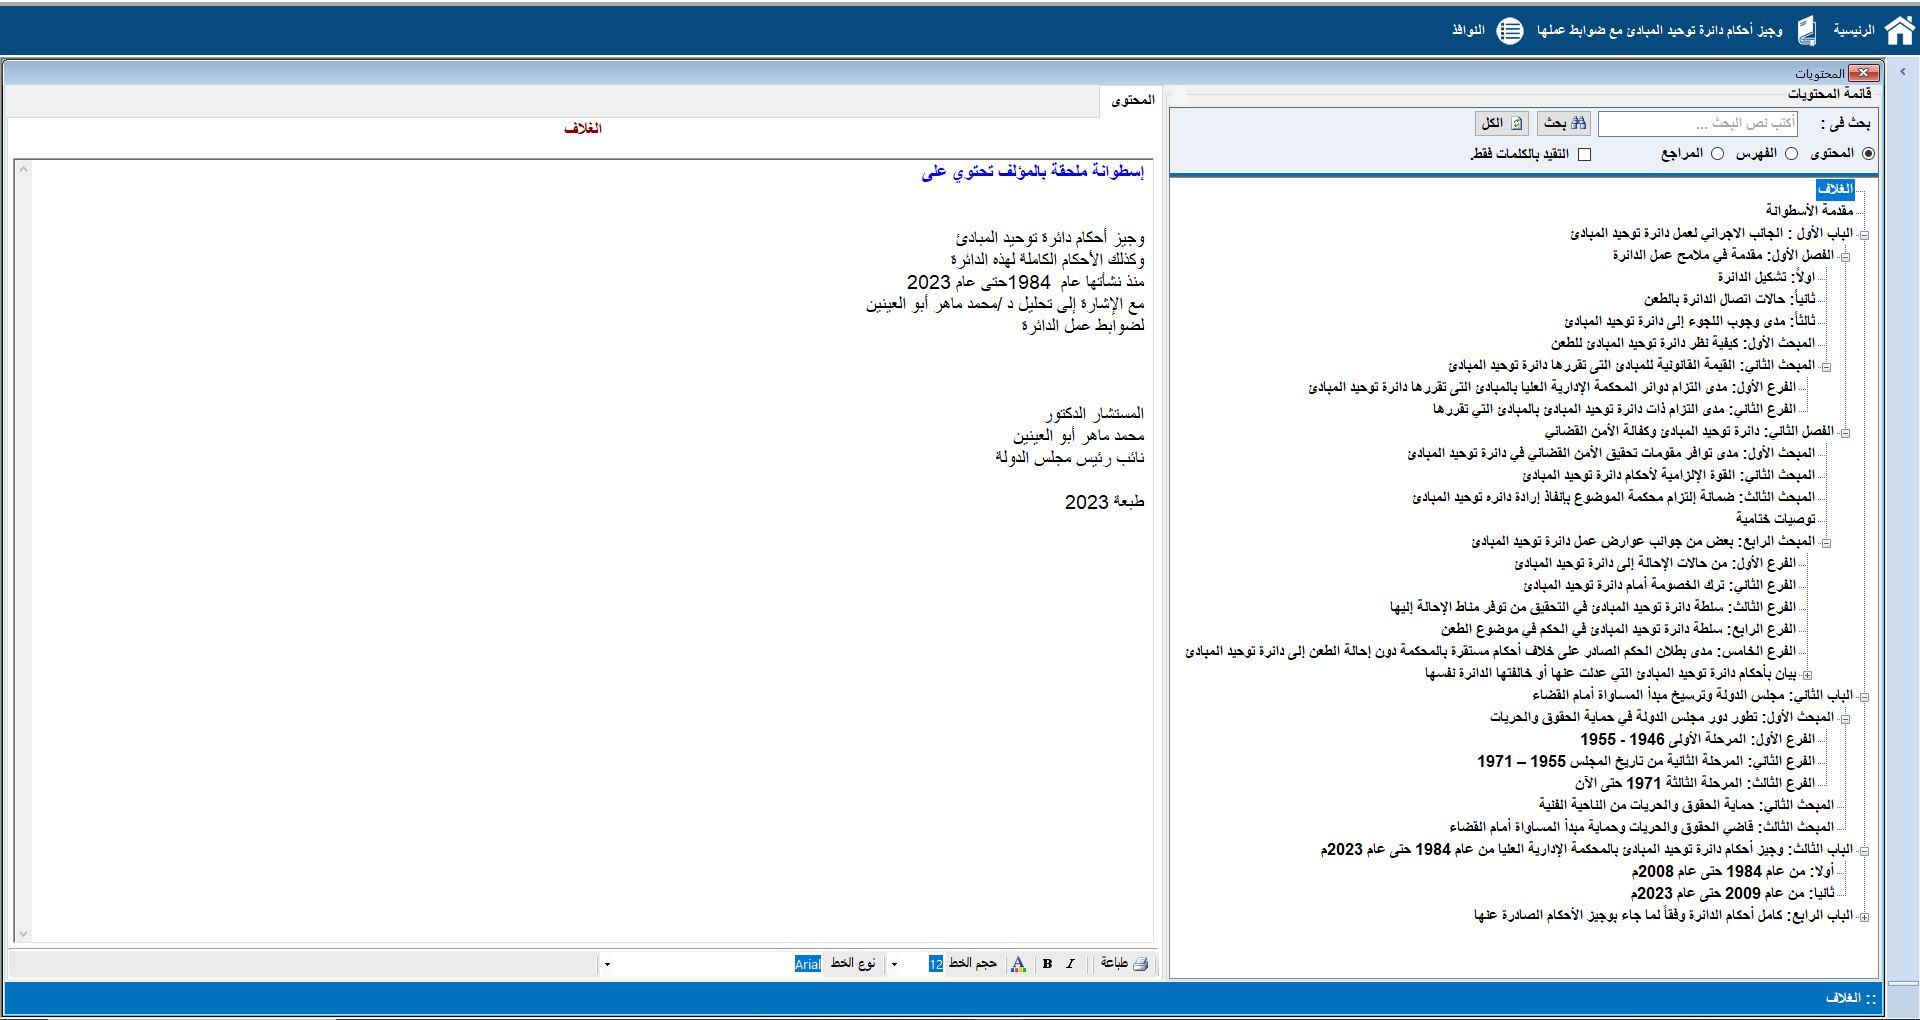Click the text طبعة 2023
Image resolution: width=1920 pixels, height=1020 pixels.
[x=1105, y=502]
